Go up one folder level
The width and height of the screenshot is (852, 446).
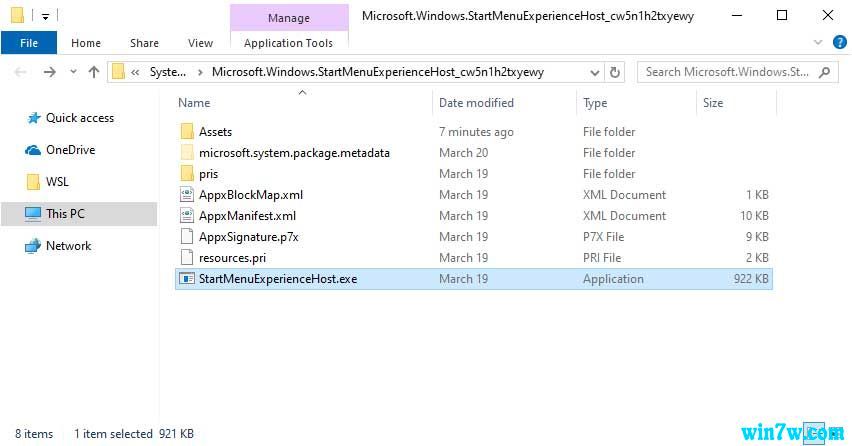(x=94, y=72)
